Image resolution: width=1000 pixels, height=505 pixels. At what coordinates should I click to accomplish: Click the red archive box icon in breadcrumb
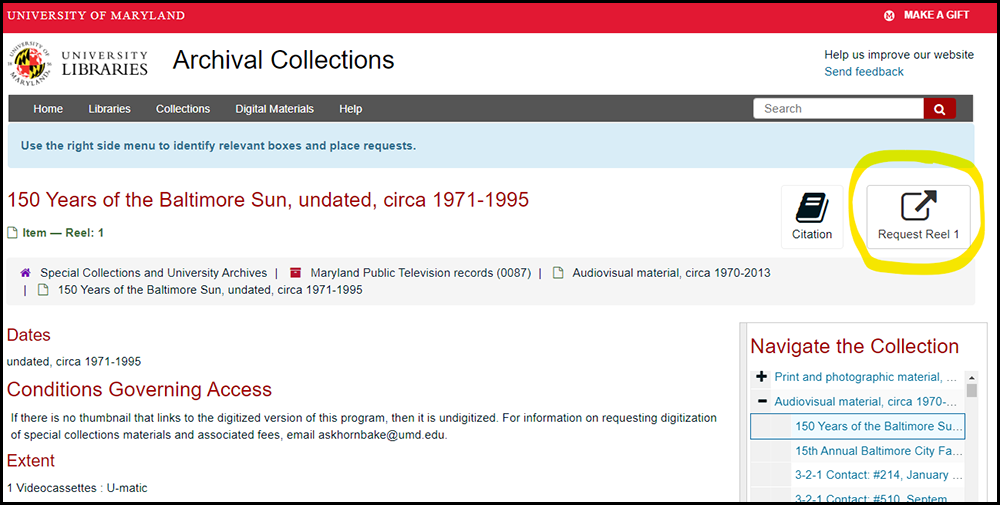[295, 273]
